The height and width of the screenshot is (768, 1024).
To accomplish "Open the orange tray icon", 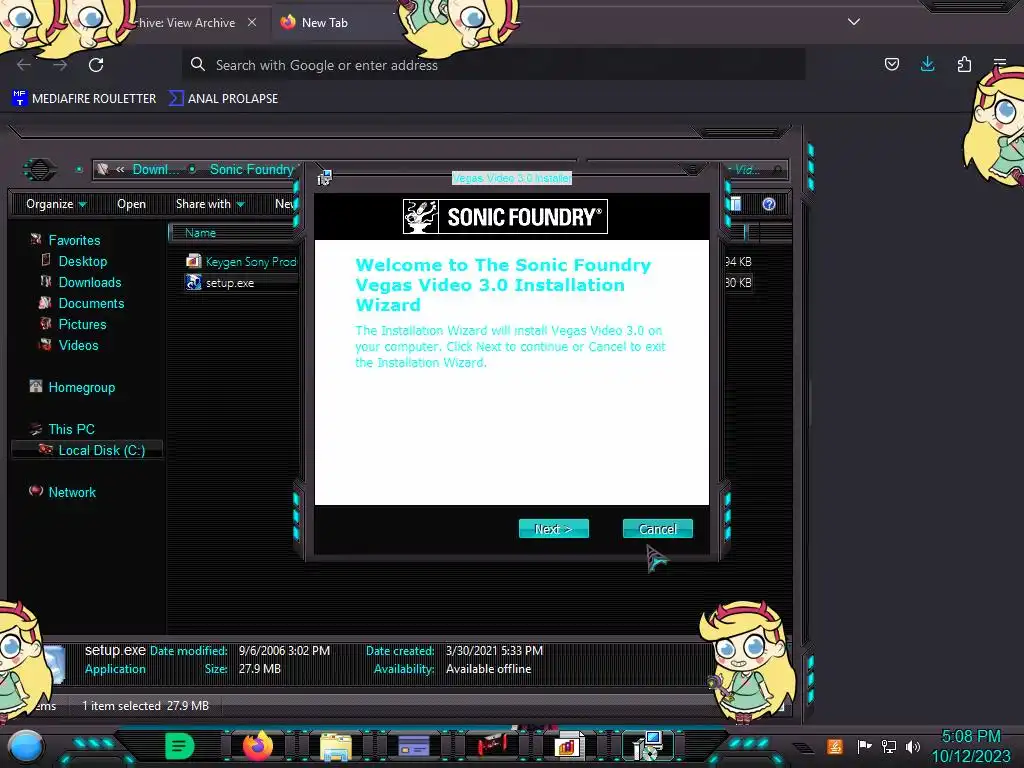I will [x=835, y=746].
